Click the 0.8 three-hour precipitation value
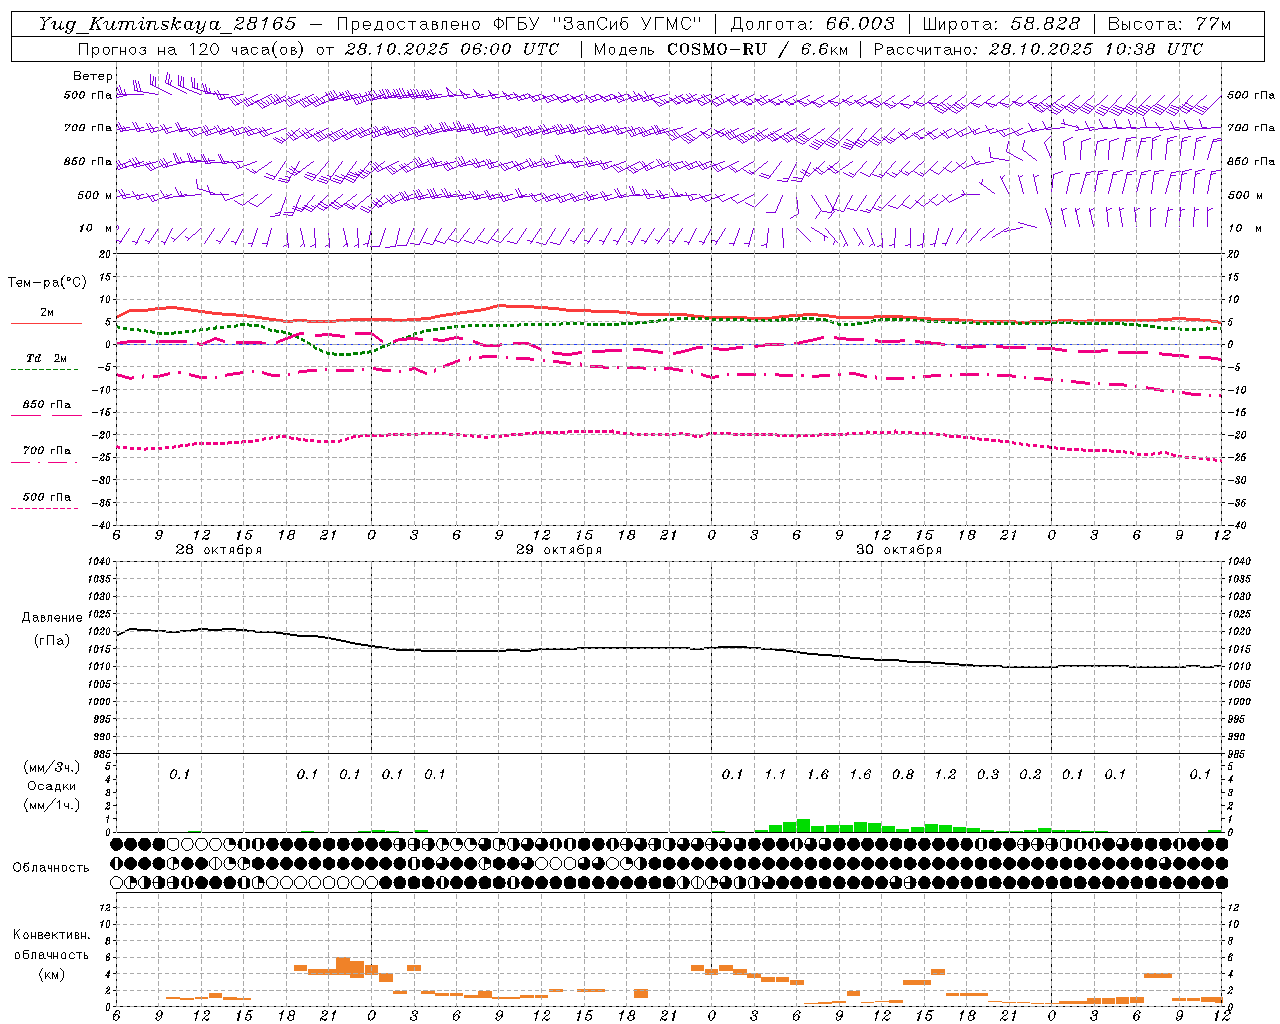Screen dimensions: 1280x1024 903,774
